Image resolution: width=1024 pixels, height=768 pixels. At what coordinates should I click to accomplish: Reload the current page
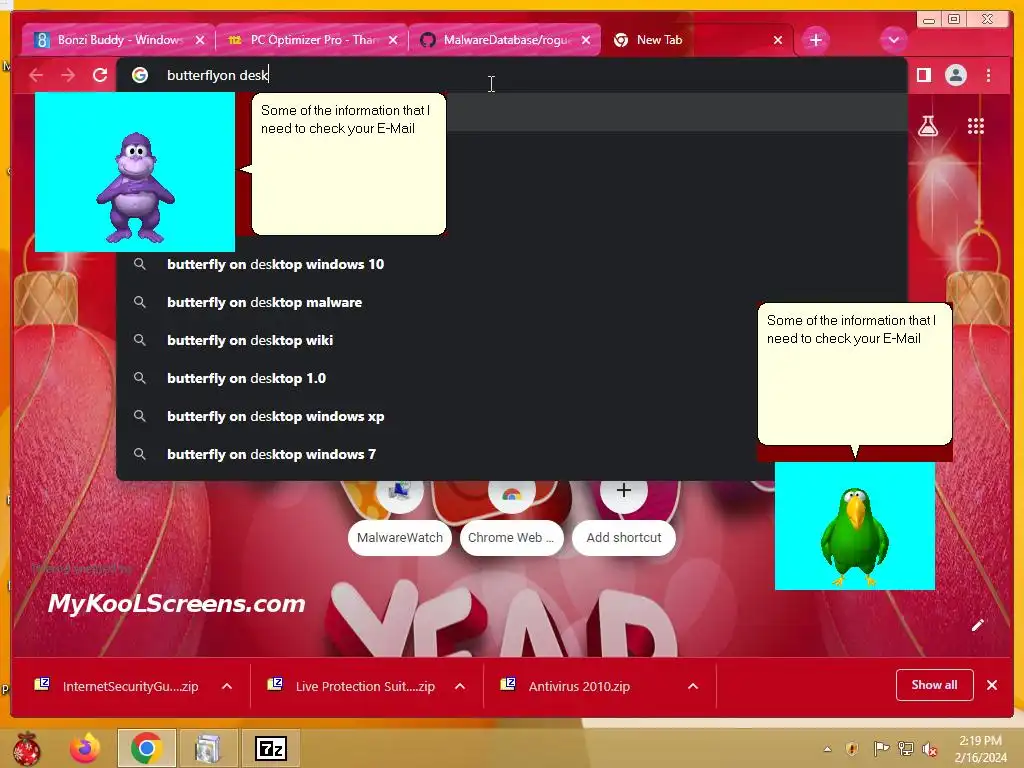[x=100, y=75]
